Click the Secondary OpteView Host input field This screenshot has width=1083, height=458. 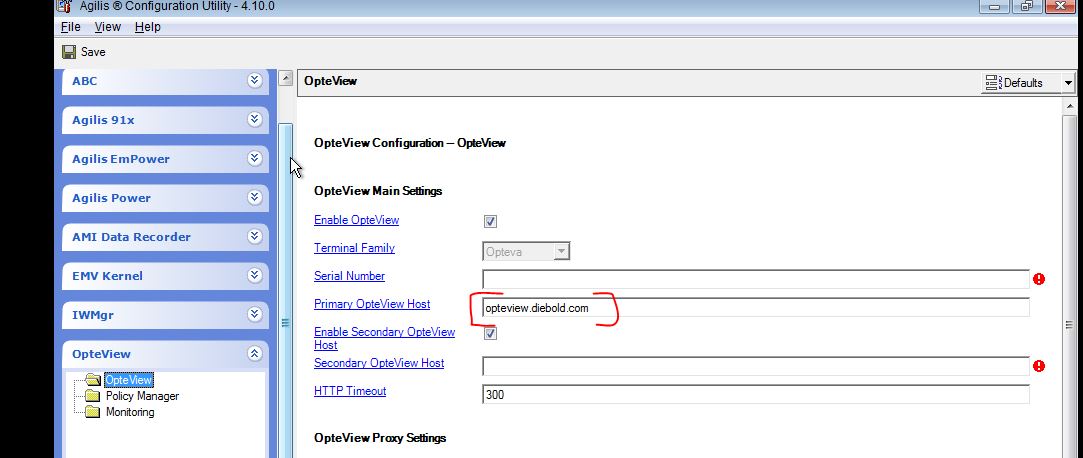pyautogui.click(x=756, y=366)
